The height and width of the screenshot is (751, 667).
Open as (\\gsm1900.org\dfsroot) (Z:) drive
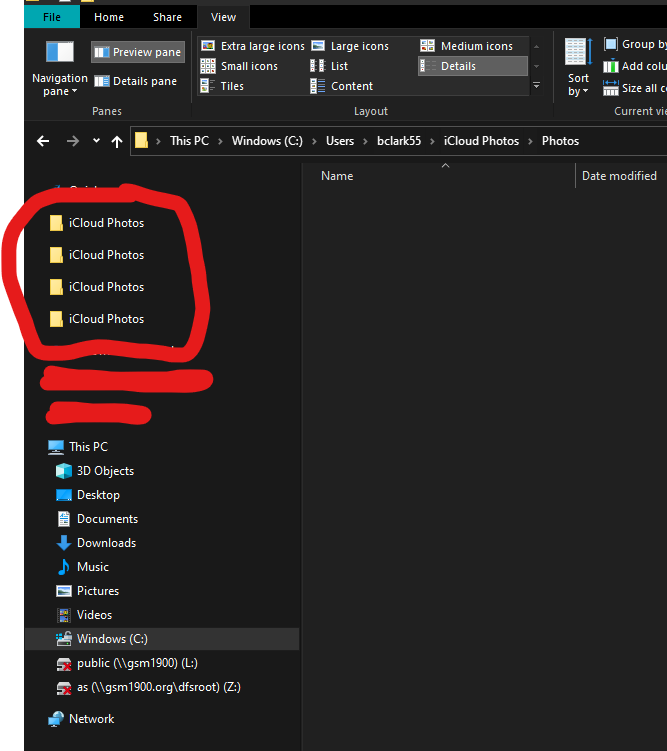[x=148, y=687]
